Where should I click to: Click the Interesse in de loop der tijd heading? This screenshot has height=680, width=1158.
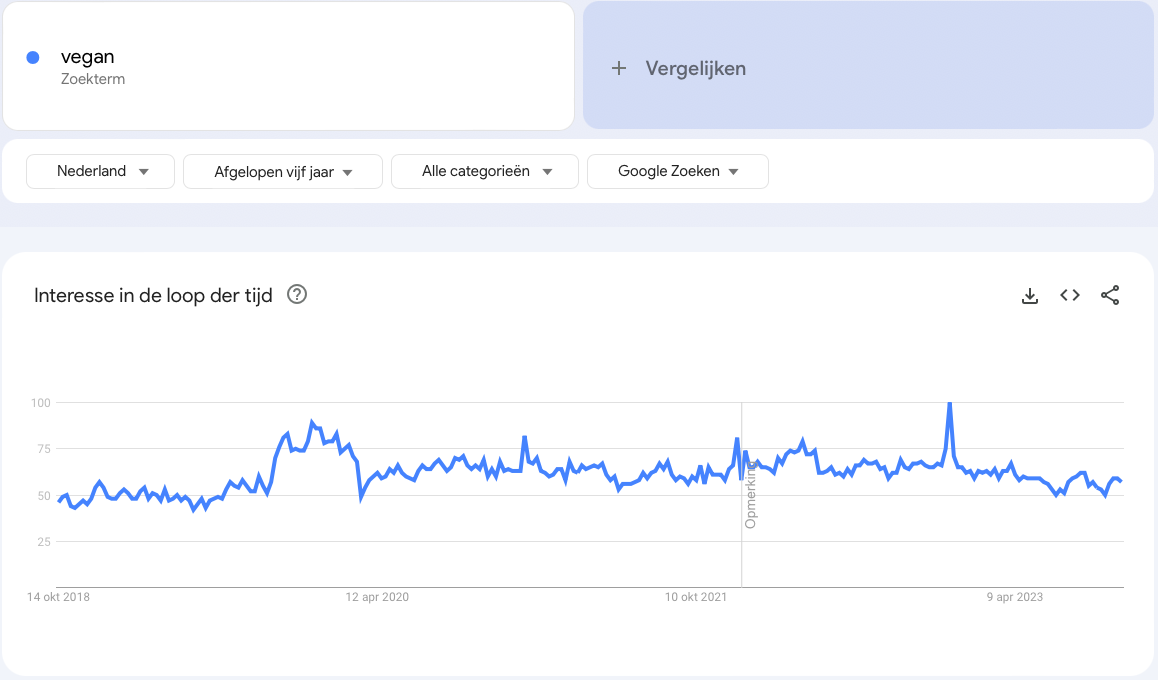pyautogui.click(x=153, y=295)
